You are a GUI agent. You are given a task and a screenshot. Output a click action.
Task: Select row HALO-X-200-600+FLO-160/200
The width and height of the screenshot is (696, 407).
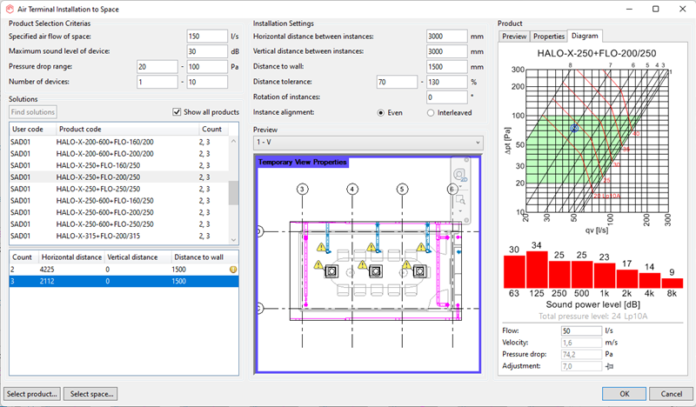pos(119,142)
